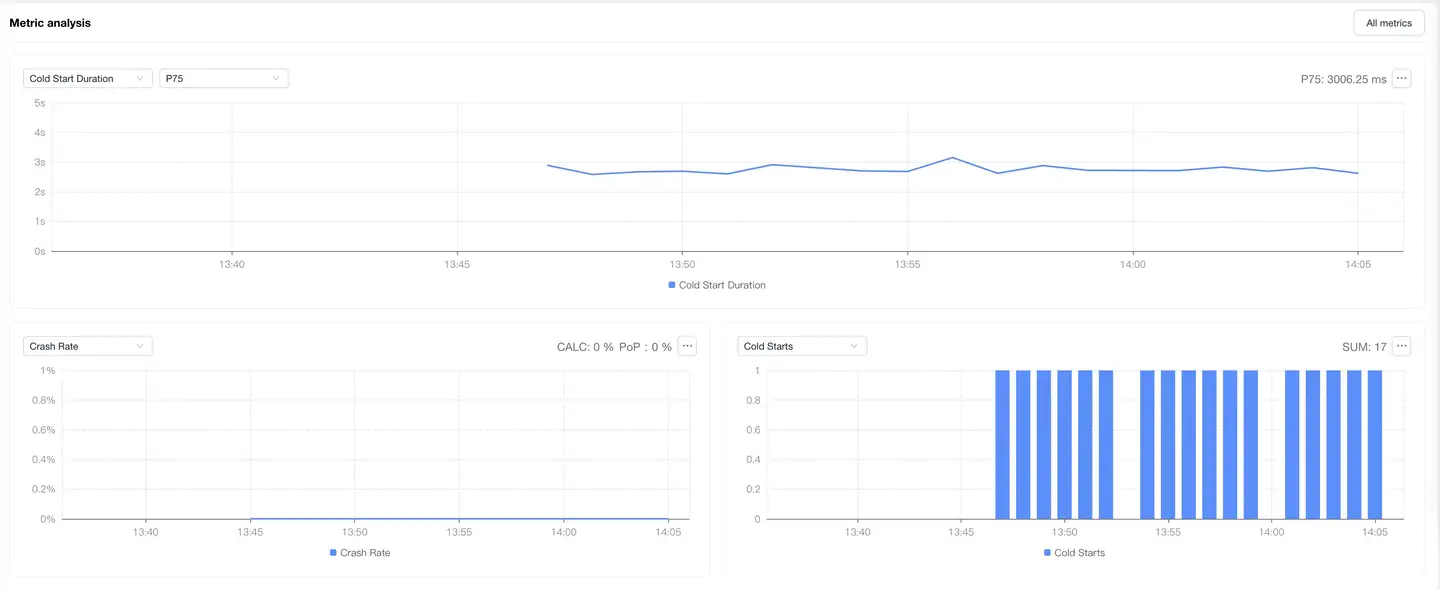
Task: Click blue legend swatch beside Cold Start Duration
Action: tap(672, 285)
